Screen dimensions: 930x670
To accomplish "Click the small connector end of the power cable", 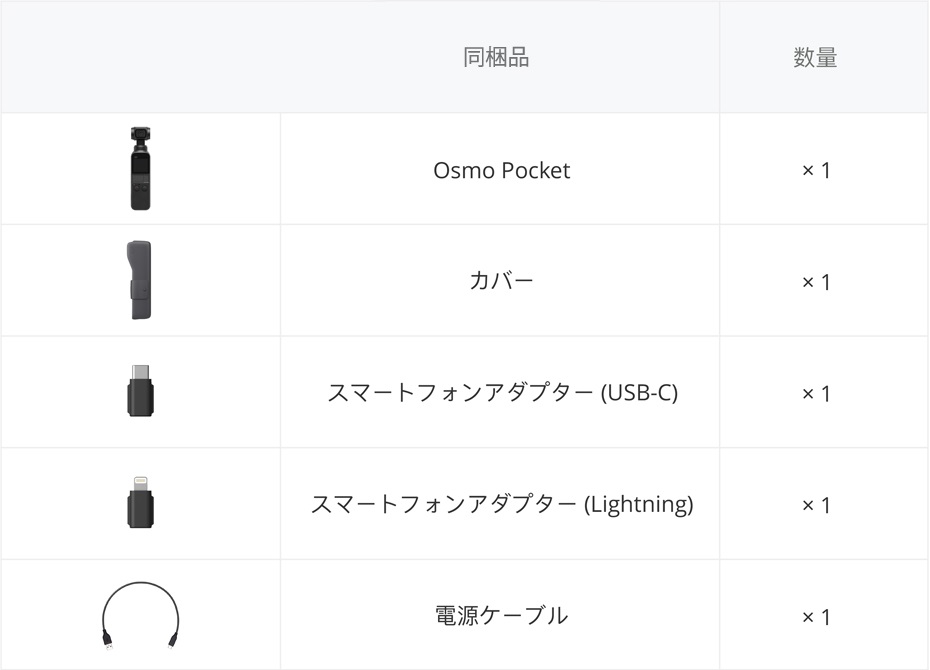I will pos(172,642).
